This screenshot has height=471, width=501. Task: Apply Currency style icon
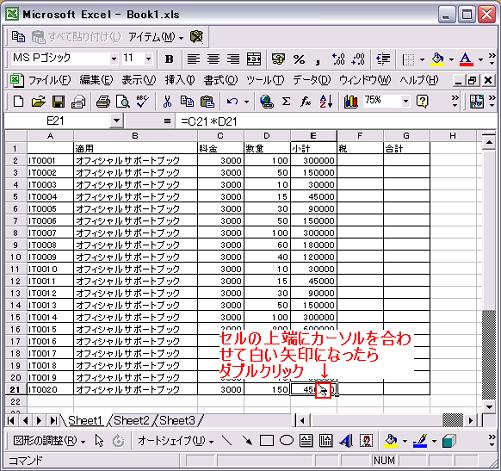coord(278,59)
